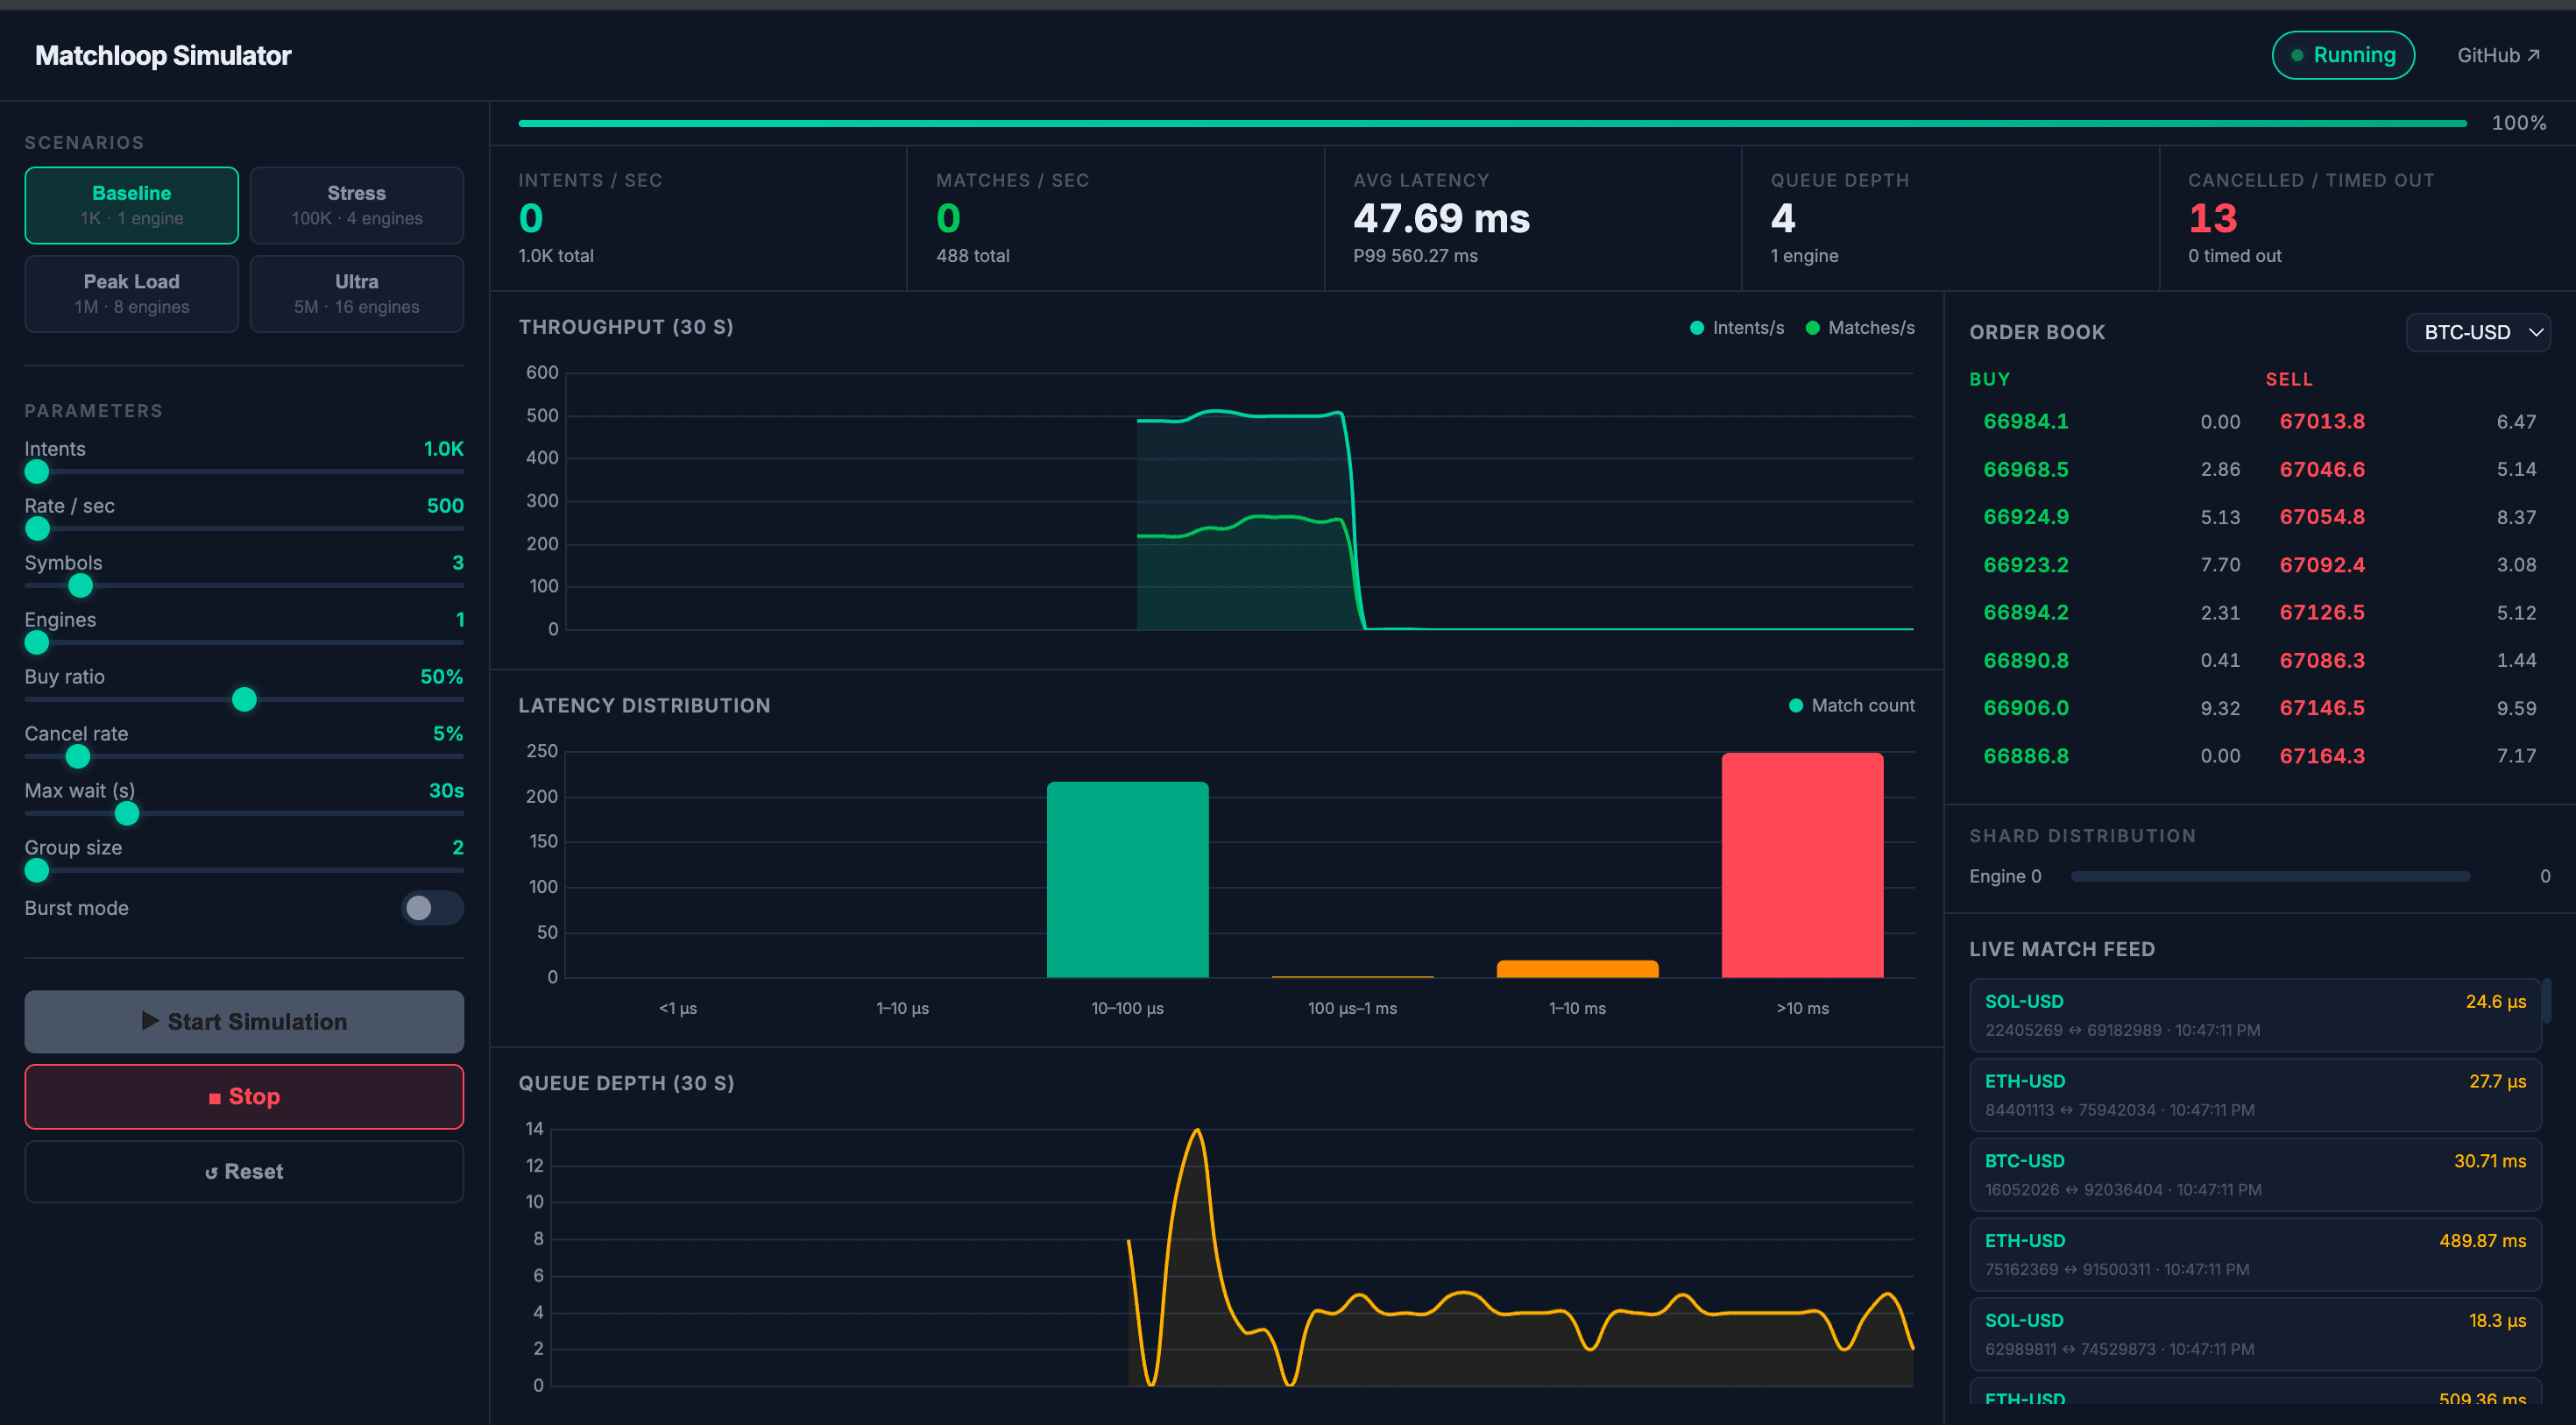Click the Max wait slider handle
2576x1425 pixels.
(x=126, y=814)
